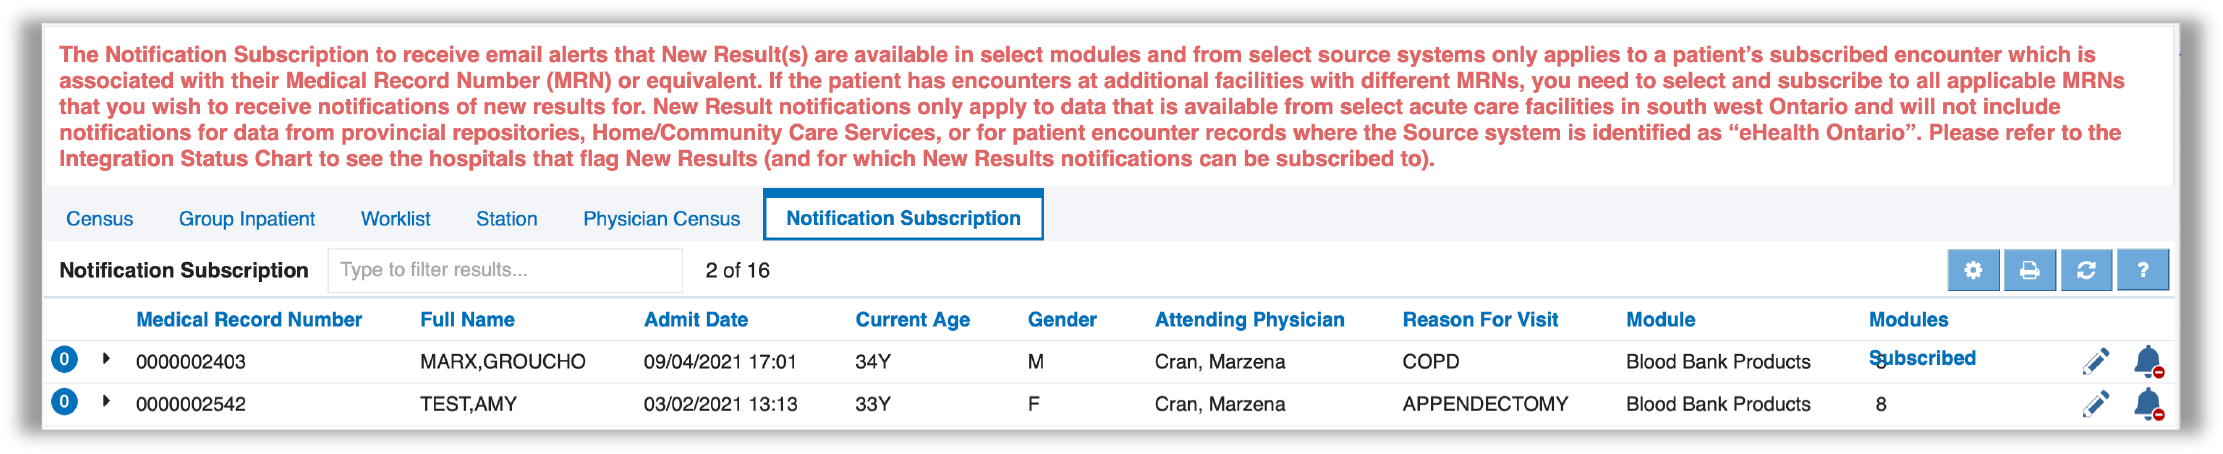Viewport: 2223px width, 454px height.
Task: Switch to the Census tab
Action: click(x=99, y=219)
